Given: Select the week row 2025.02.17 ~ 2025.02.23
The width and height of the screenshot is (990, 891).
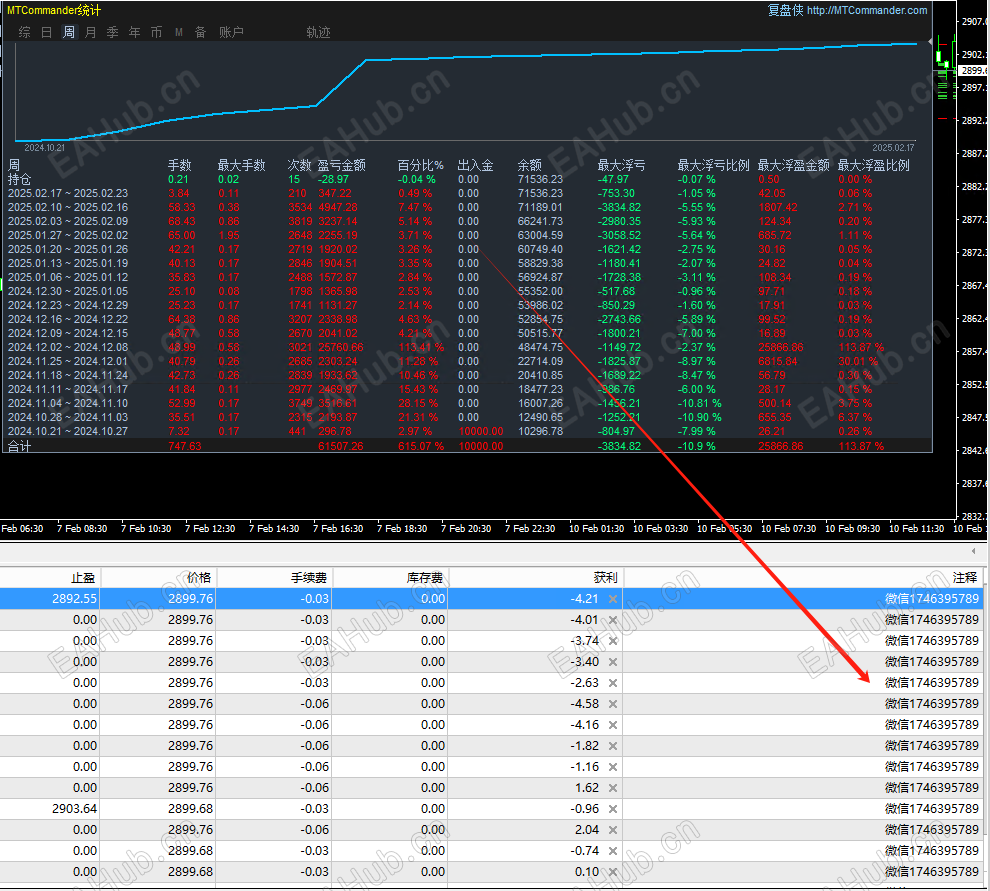Looking at the screenshot, I should (x=467, y=193).
